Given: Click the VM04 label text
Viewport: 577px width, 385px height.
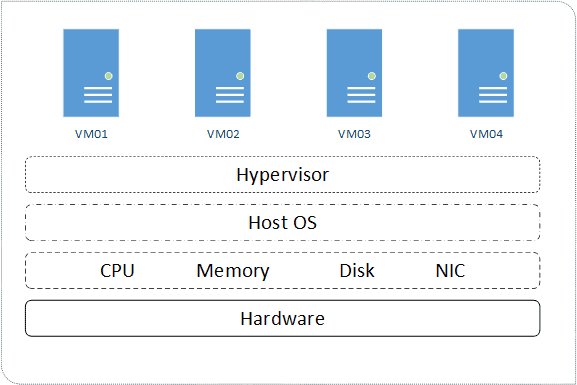Looking at the screenshot, I should click(486, 134).
